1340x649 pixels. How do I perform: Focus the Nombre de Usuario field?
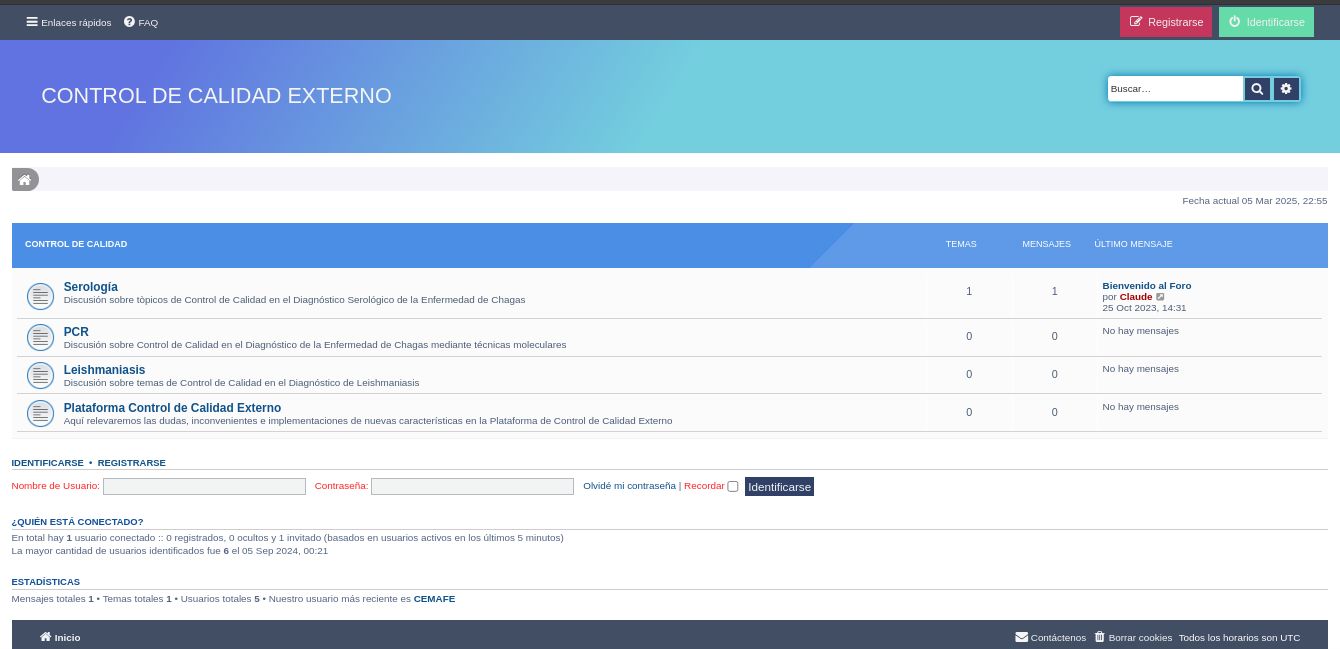pyautogui.click(x=204, y=486)
